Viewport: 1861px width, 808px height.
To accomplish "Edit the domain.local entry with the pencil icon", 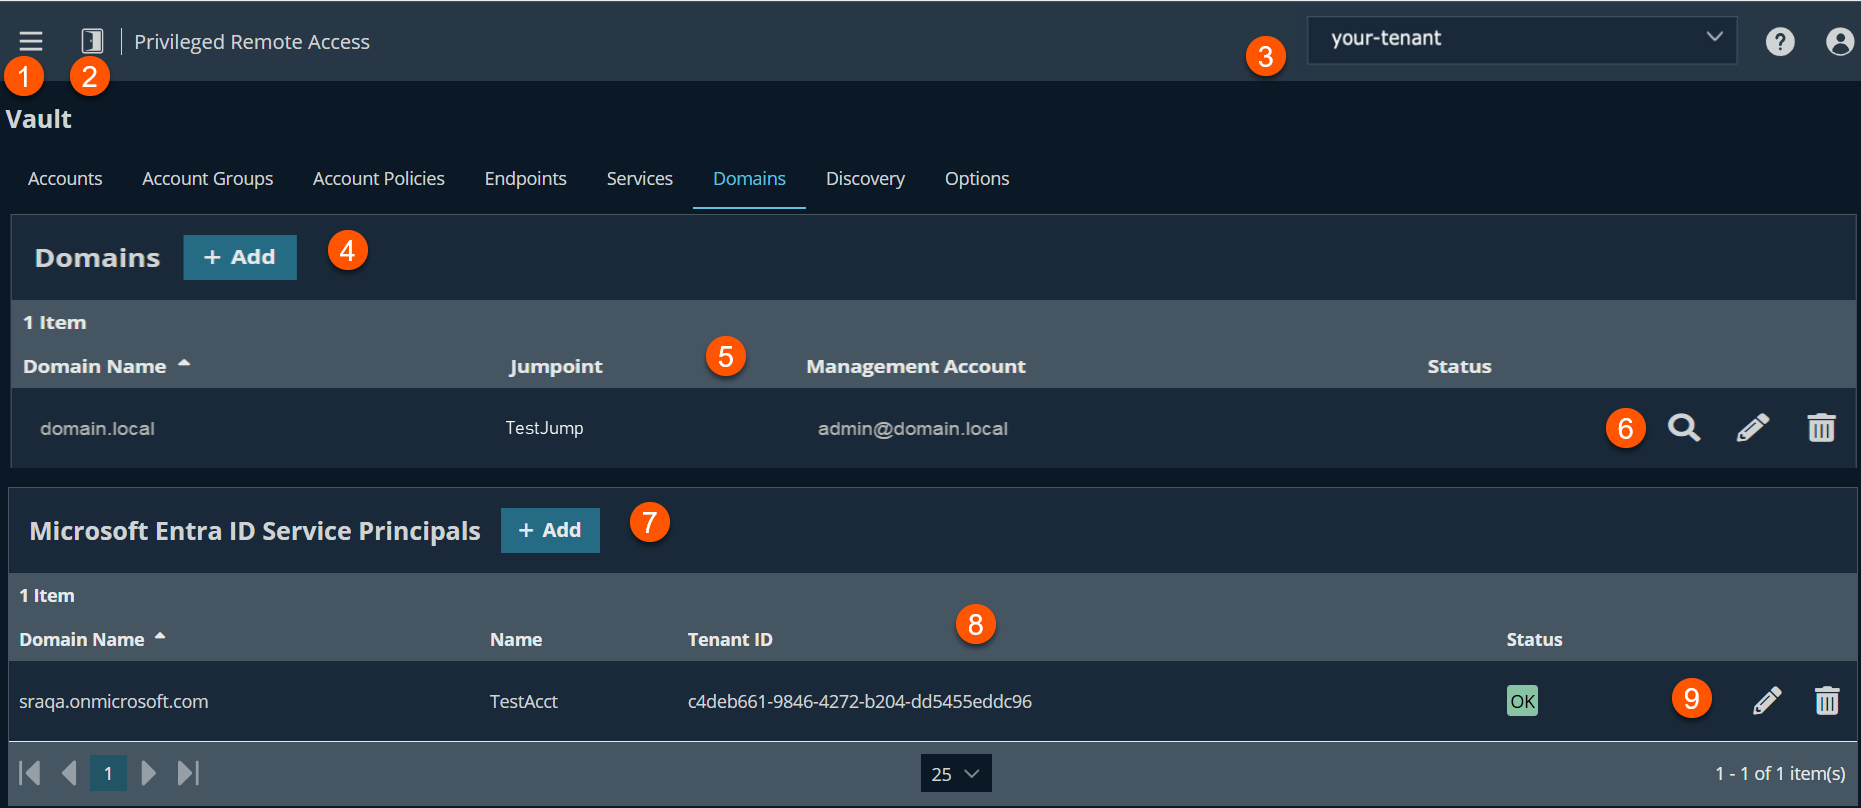I will pos(1753,428).
